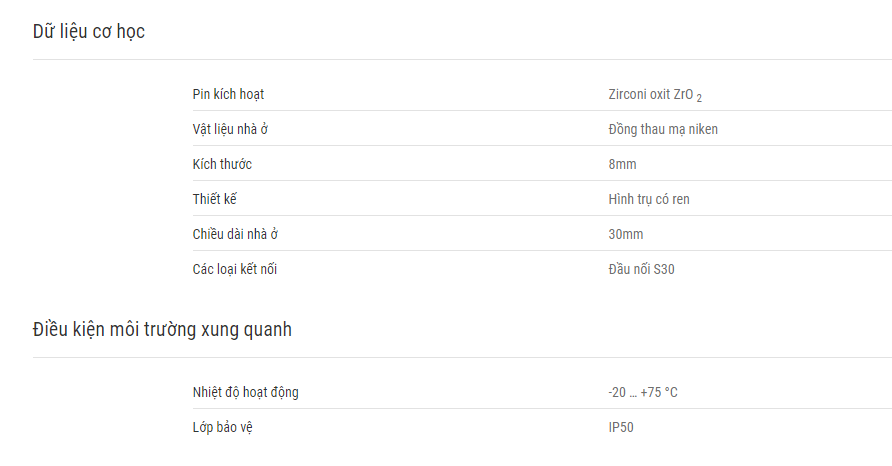Click the 'Hình trụ có ren' value
This screenshot has height=466, width=892.
point(649,199)
